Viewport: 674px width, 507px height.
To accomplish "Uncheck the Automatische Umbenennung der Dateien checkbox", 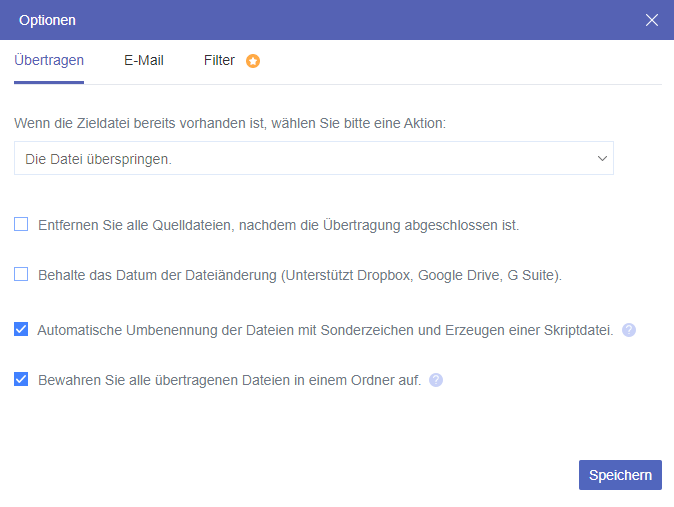I will pyautogui.click(x=21, y=328).
